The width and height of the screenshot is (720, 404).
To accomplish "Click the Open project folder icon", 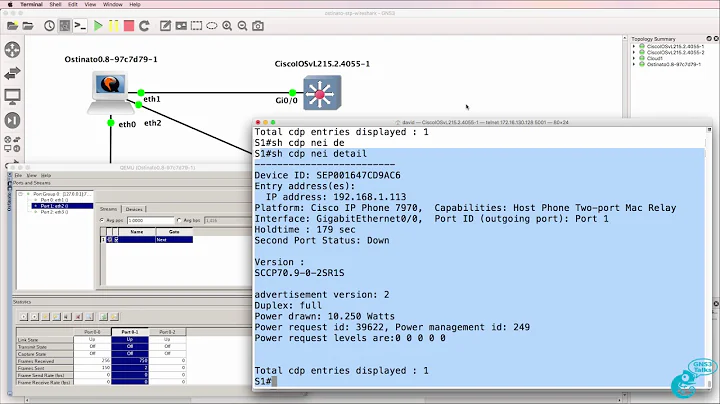I will (28, 26).
